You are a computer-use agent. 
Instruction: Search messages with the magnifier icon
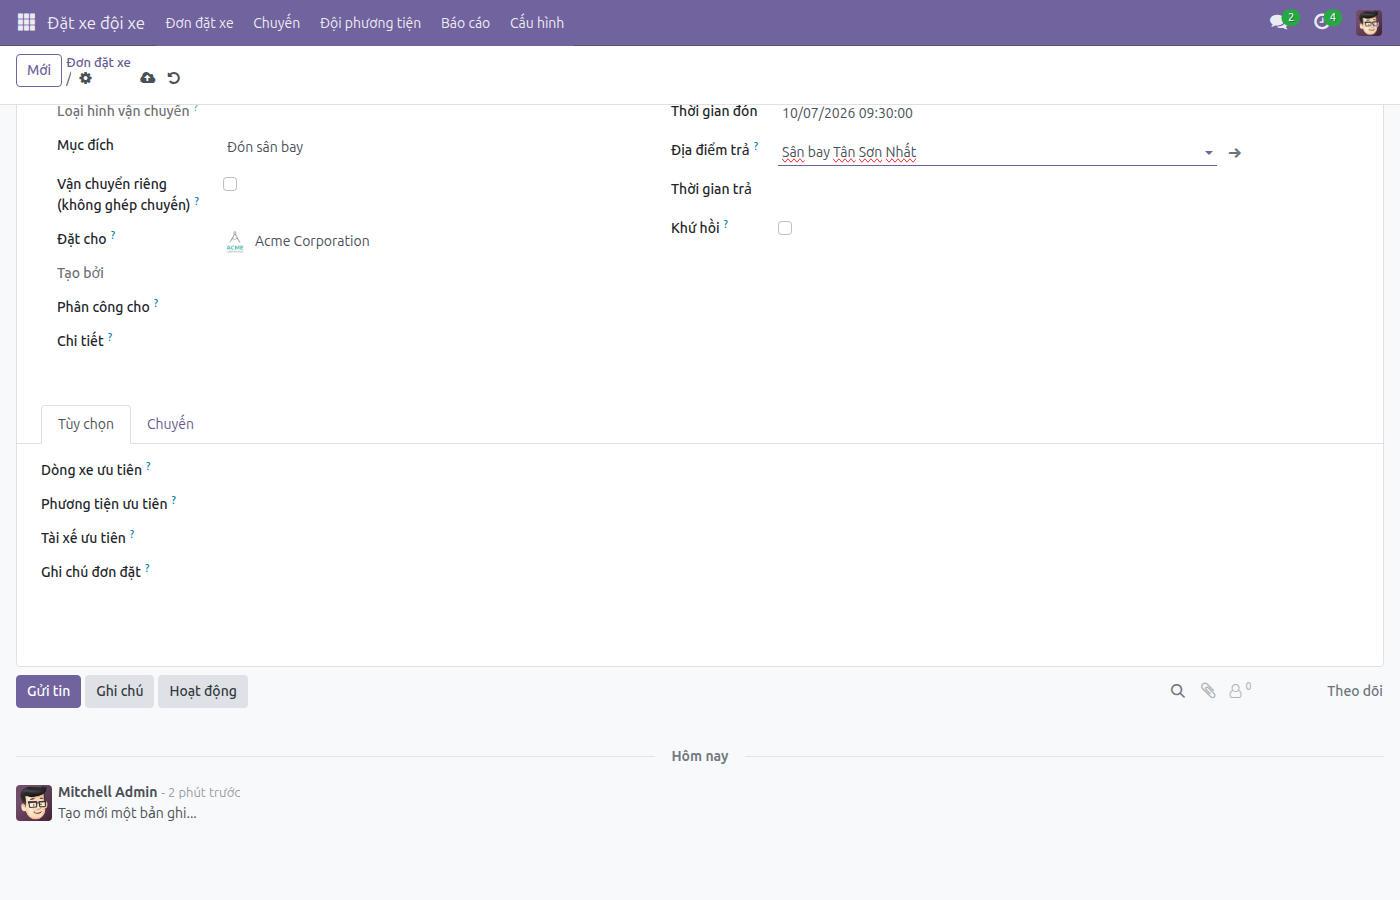(x=1178, y=691)
